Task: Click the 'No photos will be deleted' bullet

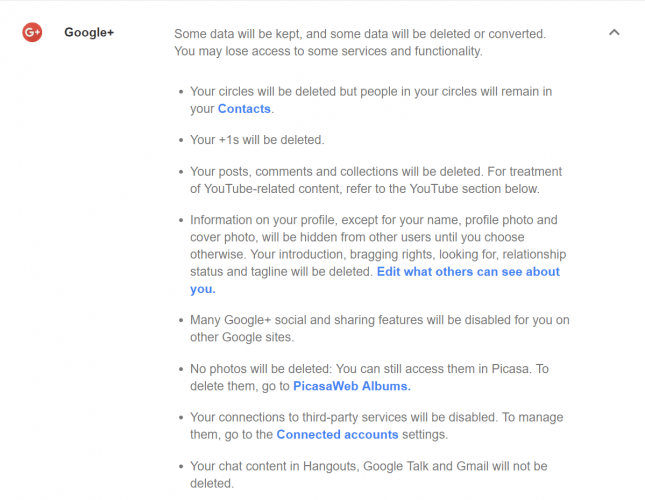Action: (369, 377)
